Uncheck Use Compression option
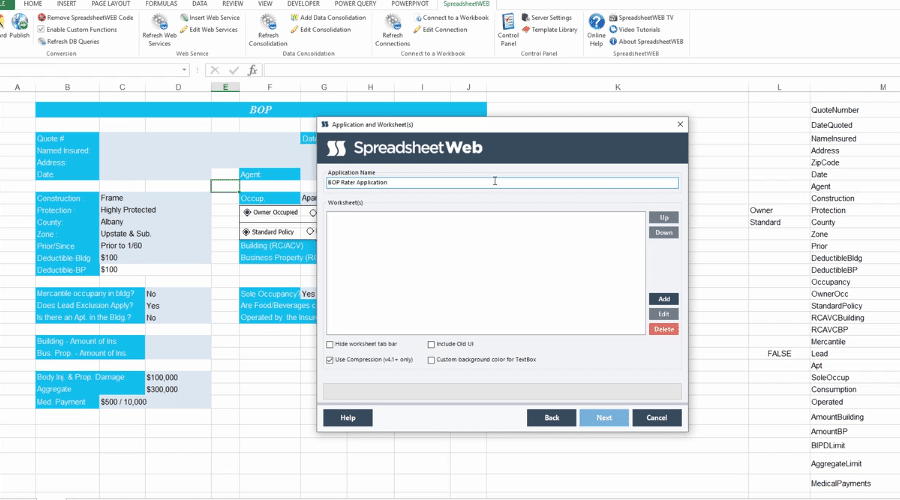 coord(330,360)
